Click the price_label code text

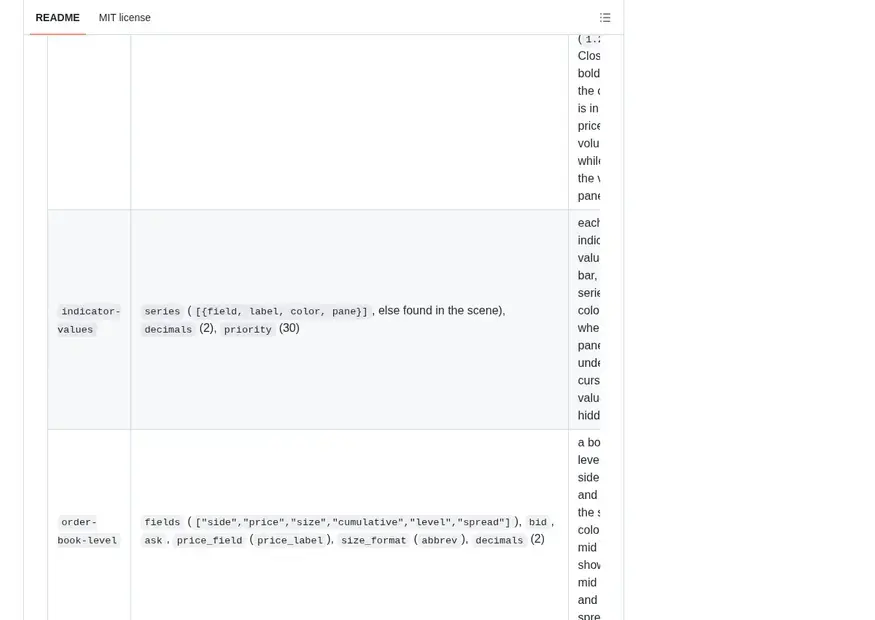(x=290, y=540)
